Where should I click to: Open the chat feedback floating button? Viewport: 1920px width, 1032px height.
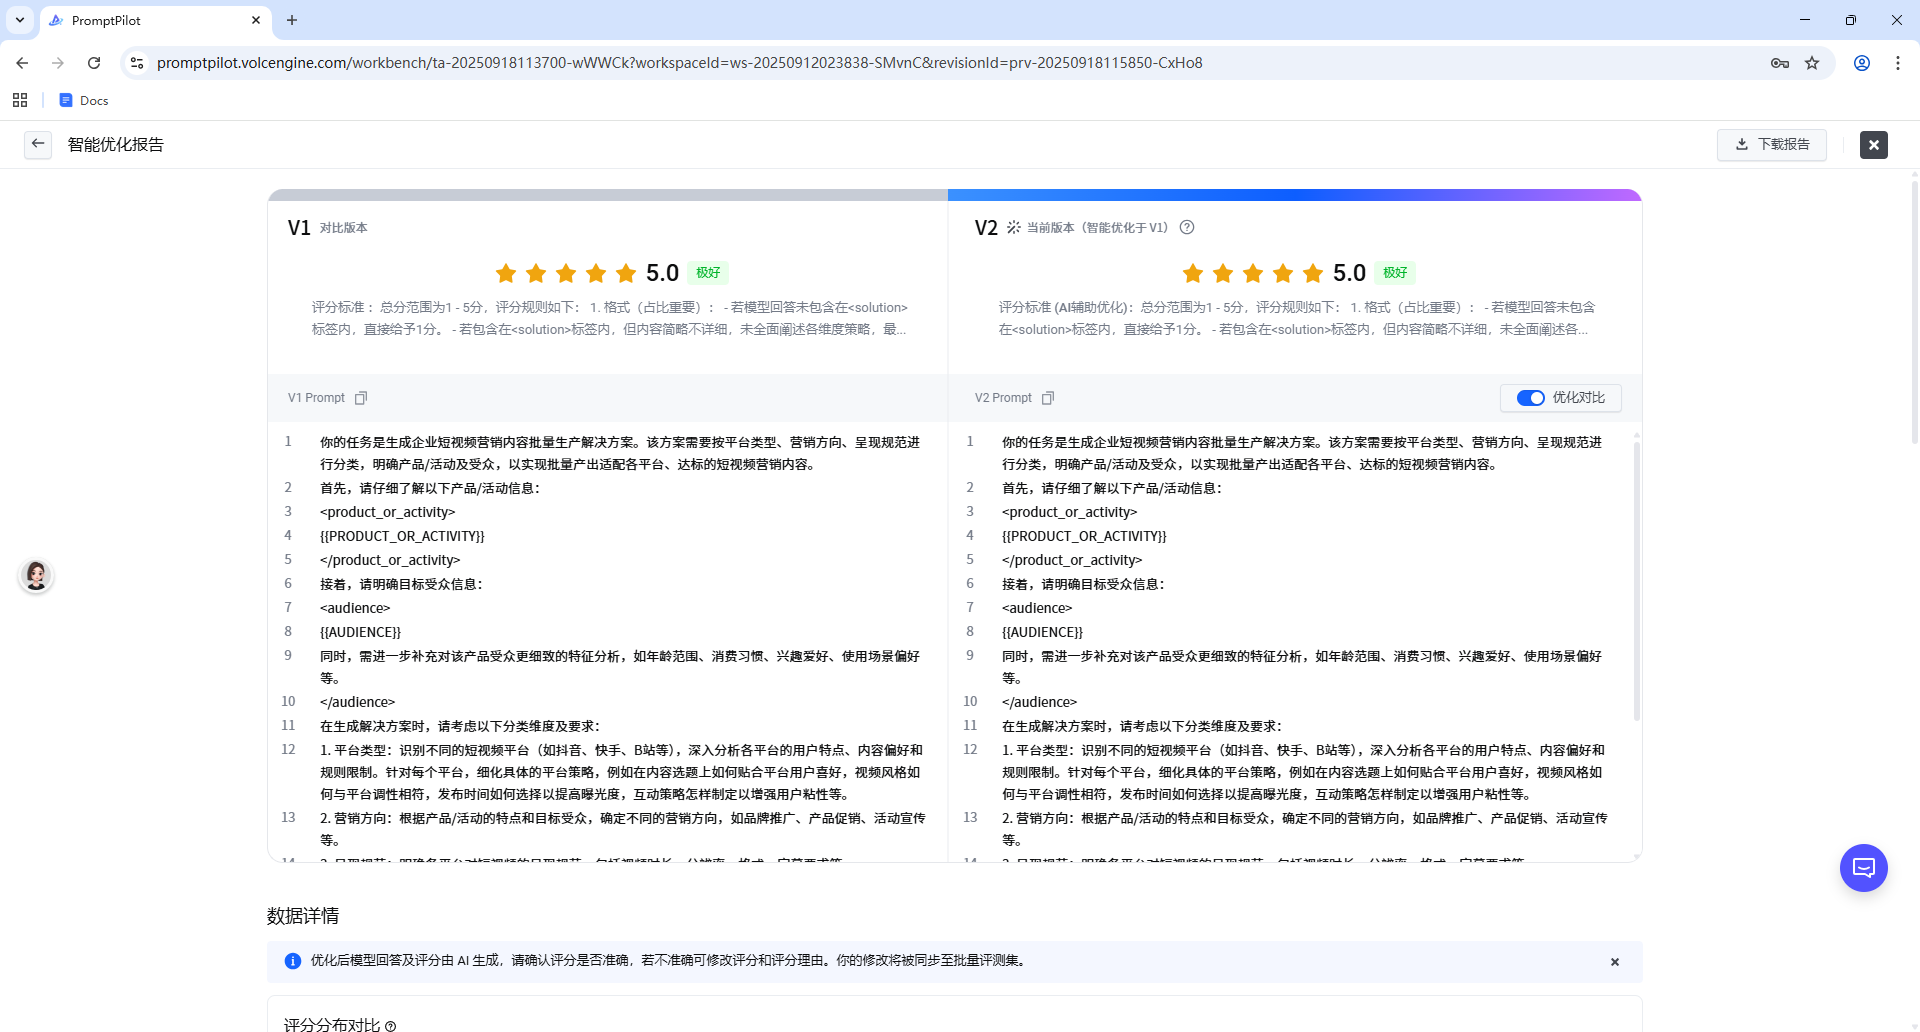tap(1864, 868)
